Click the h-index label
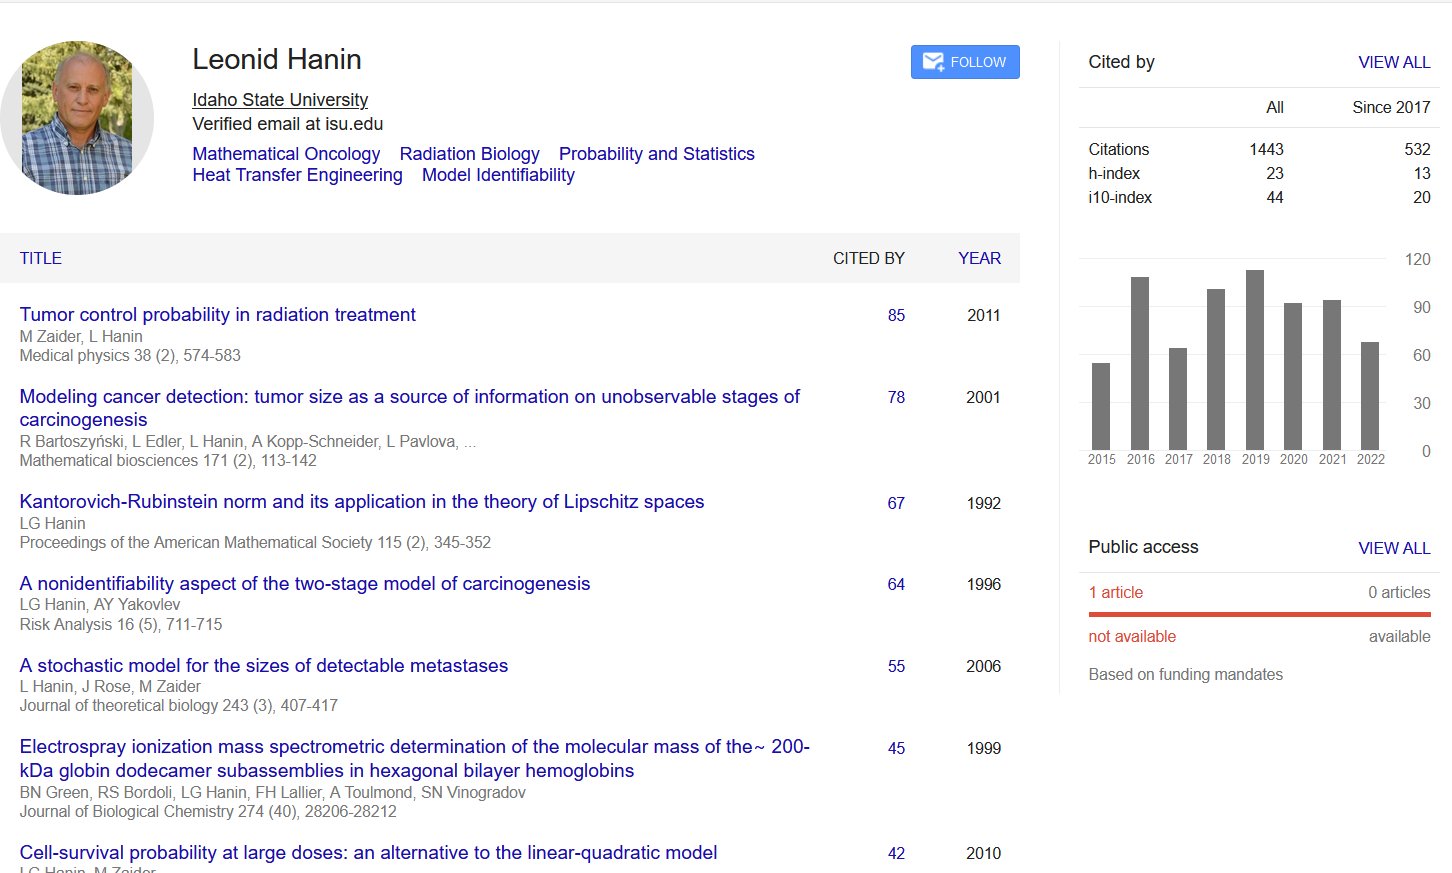1452x873 pixels. pos(1114,173)
